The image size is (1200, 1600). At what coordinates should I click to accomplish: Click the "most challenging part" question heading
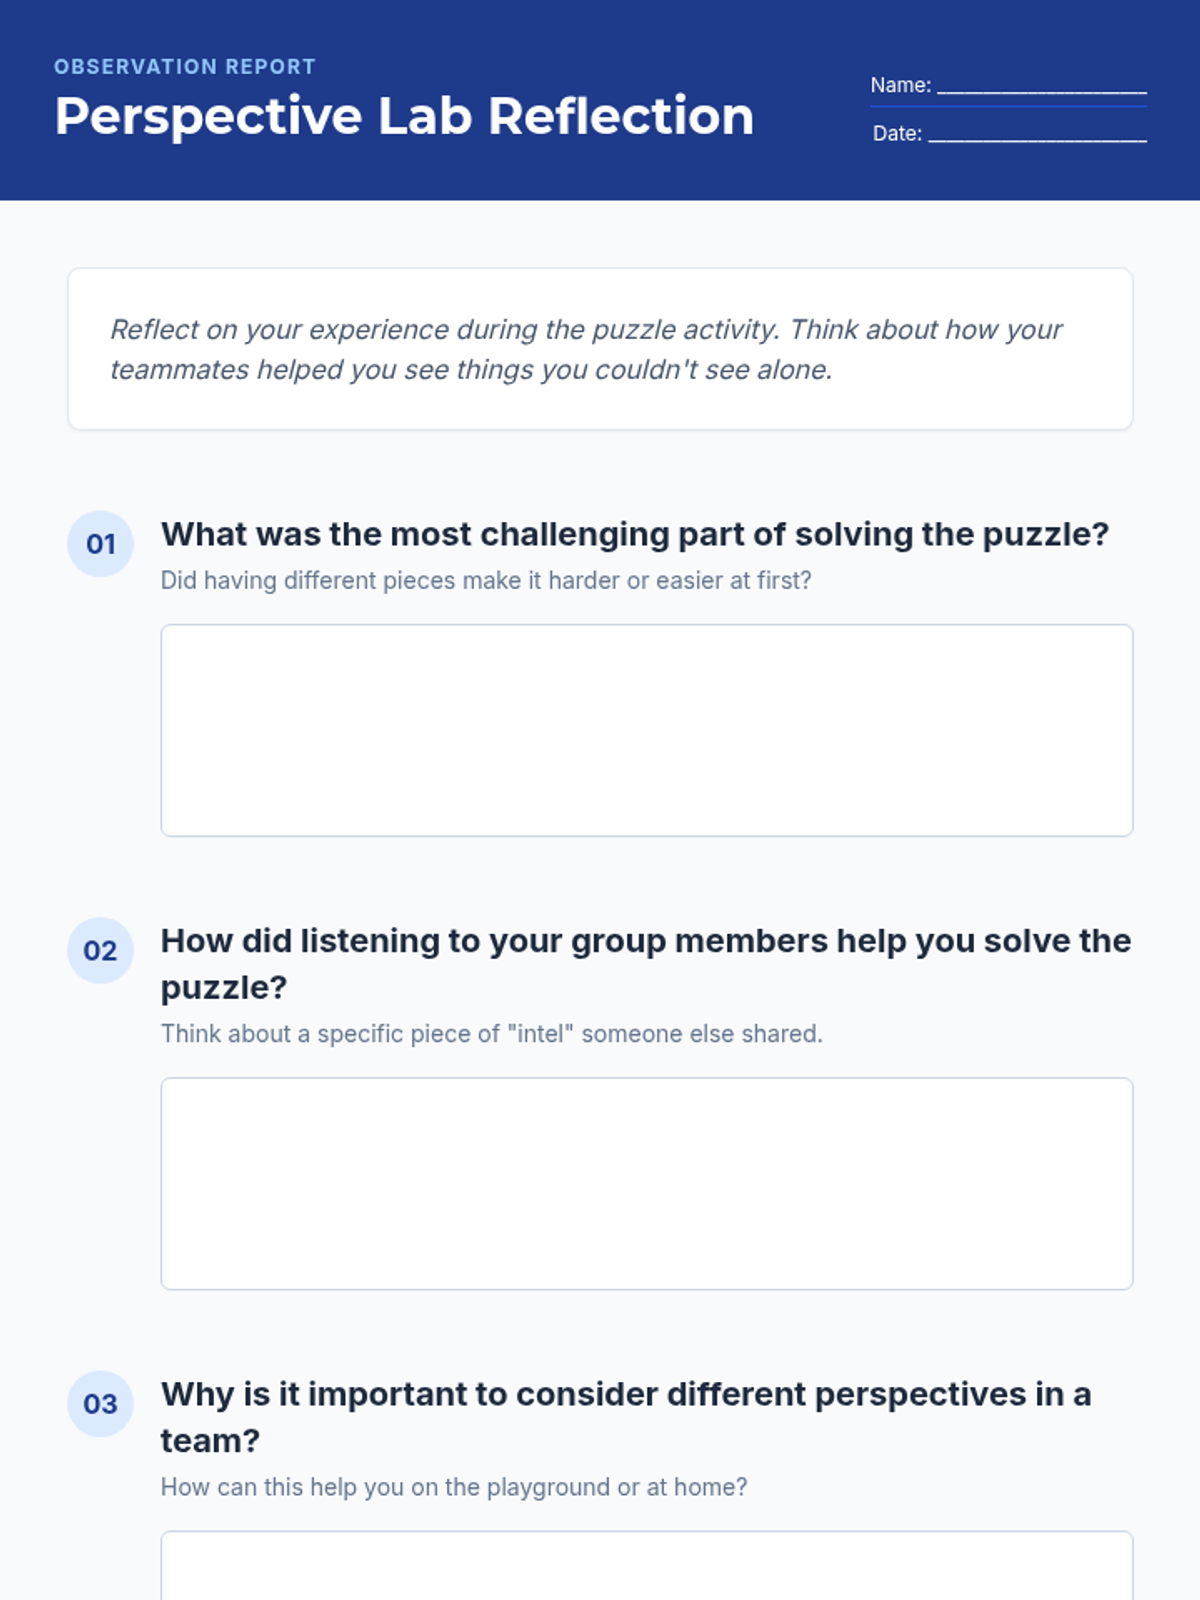pyautogui.click(x=635, y=534)
